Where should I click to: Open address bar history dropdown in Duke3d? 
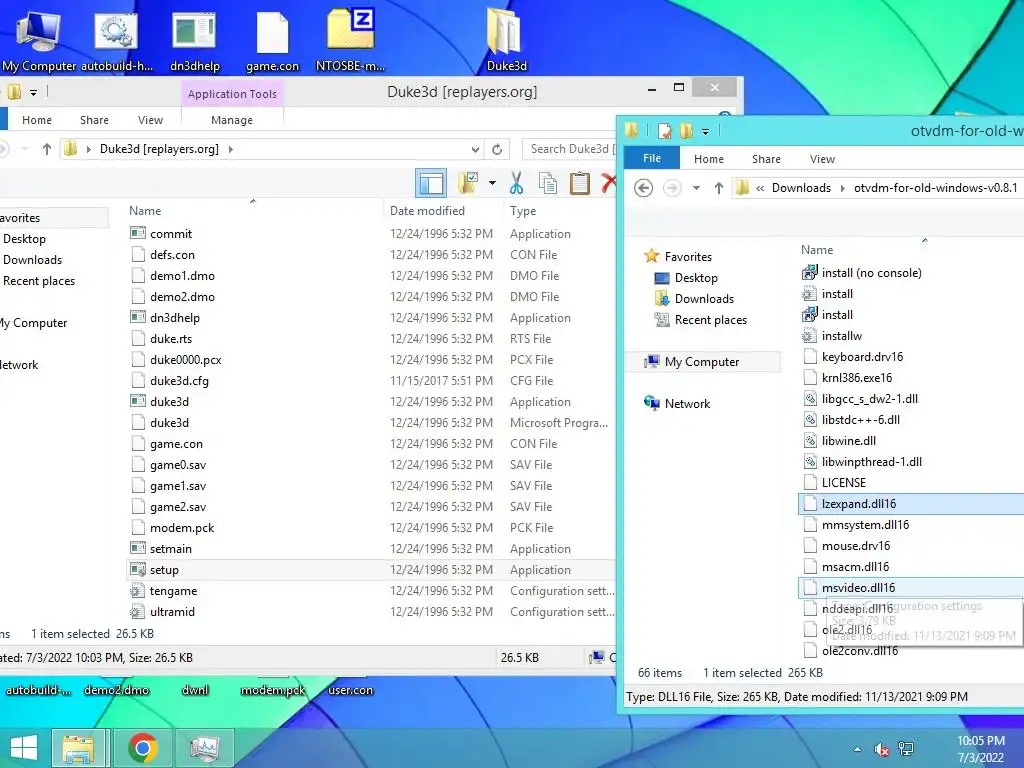(x=475, y=150)
